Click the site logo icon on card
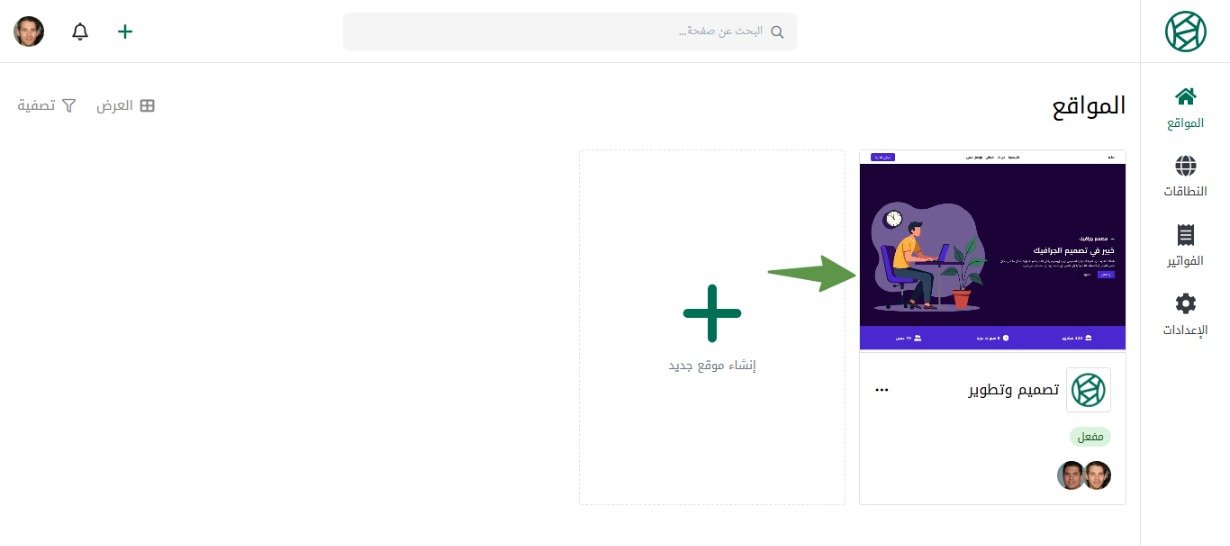Viewport: 1230px width, 546px height. tap(1088, 390)
